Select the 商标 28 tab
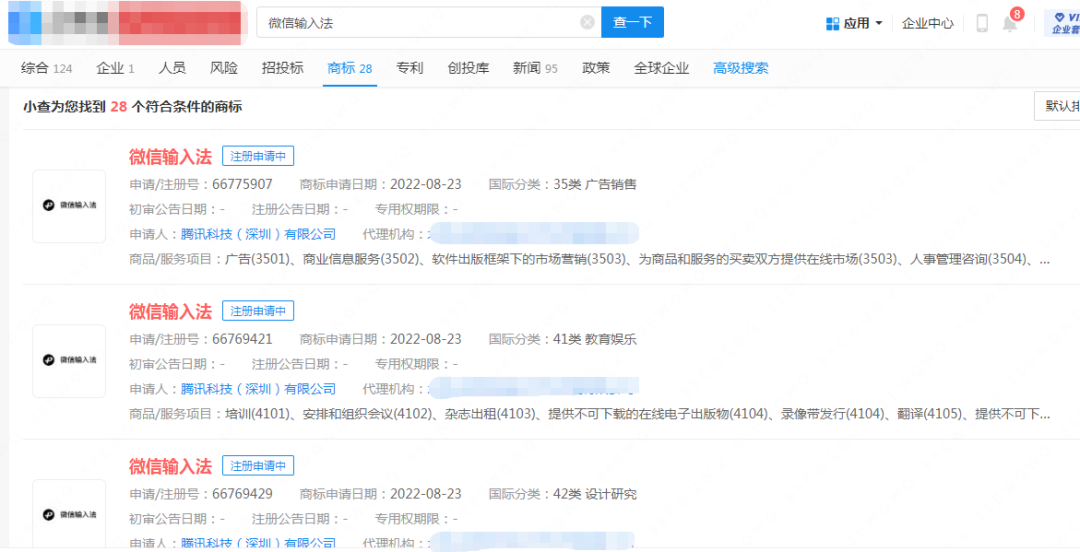 pos(350,68)
